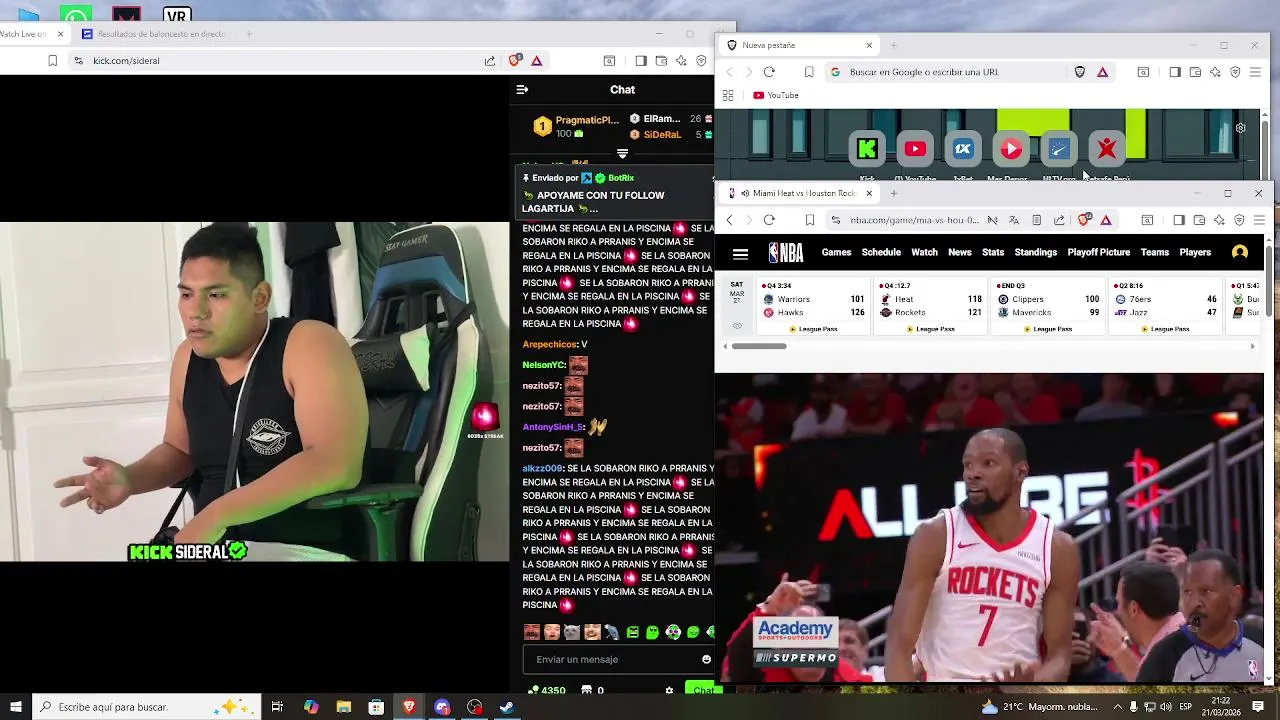Select Clippers vs Mavericks score card
The width and height of the screenshot is (1280, 720).
point(1048,306)
